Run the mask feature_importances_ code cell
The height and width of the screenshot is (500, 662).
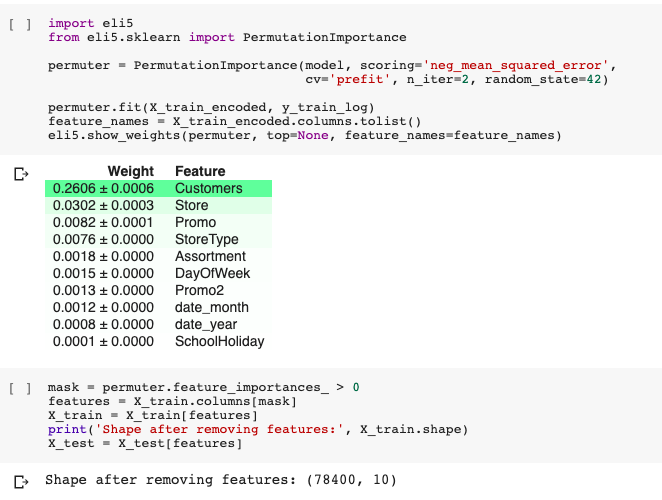point(20,388)
